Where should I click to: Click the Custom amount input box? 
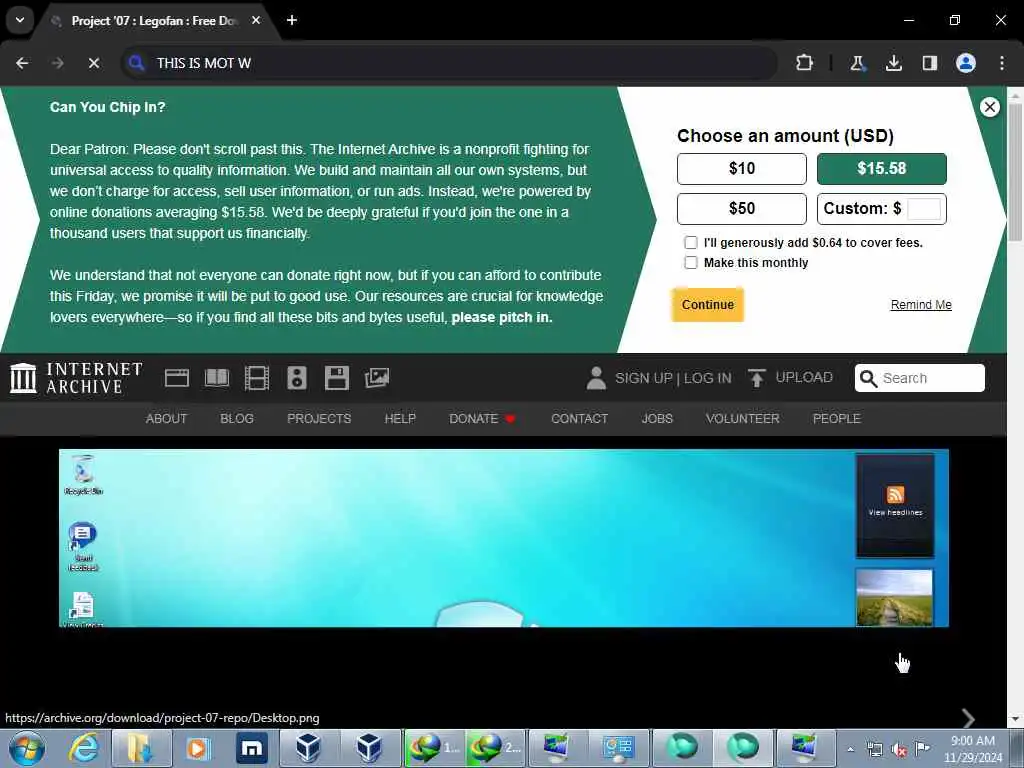coord(924,209)
